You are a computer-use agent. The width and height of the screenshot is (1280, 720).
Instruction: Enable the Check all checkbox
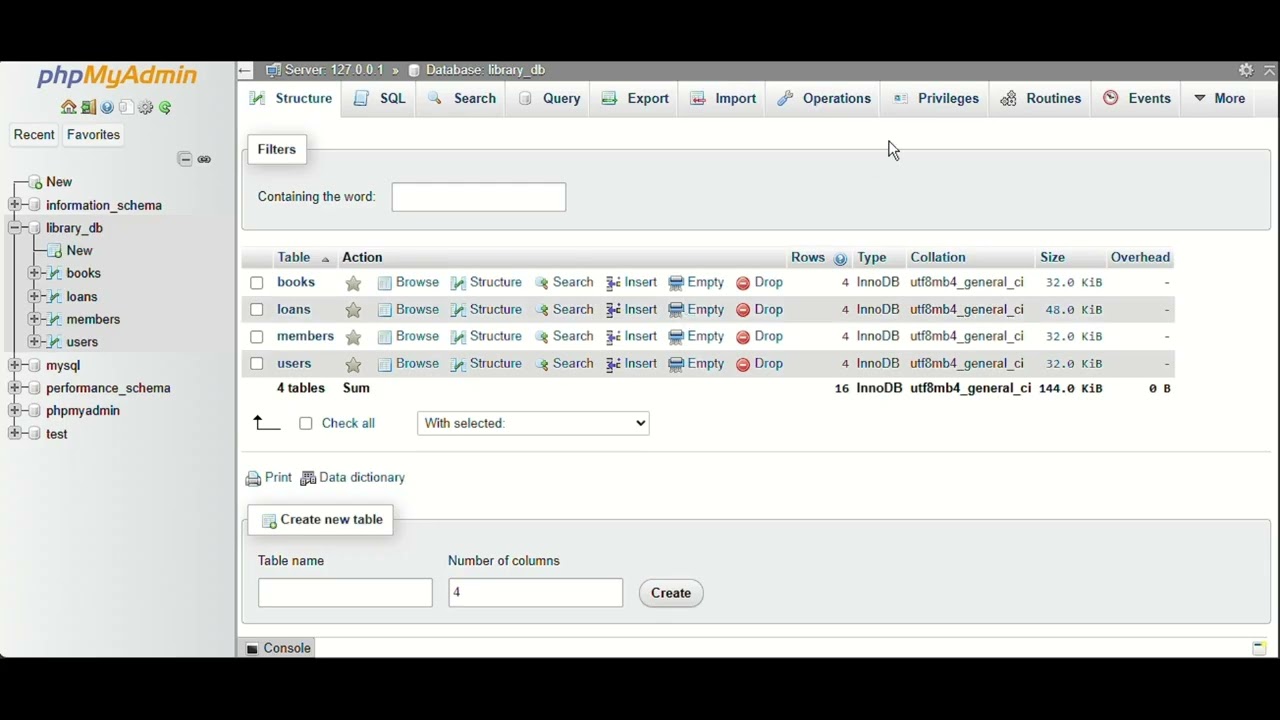coord(306,423)
